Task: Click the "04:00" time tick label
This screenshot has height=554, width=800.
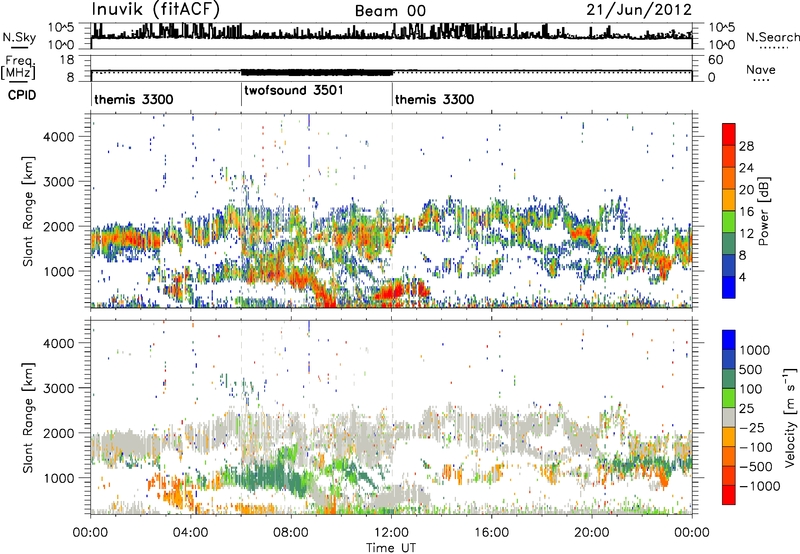Action: [190, 533]
